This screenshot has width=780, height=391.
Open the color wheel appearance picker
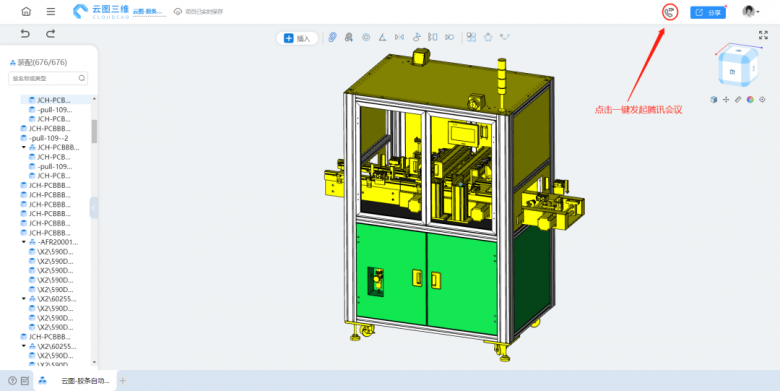[x=750, y=99]
